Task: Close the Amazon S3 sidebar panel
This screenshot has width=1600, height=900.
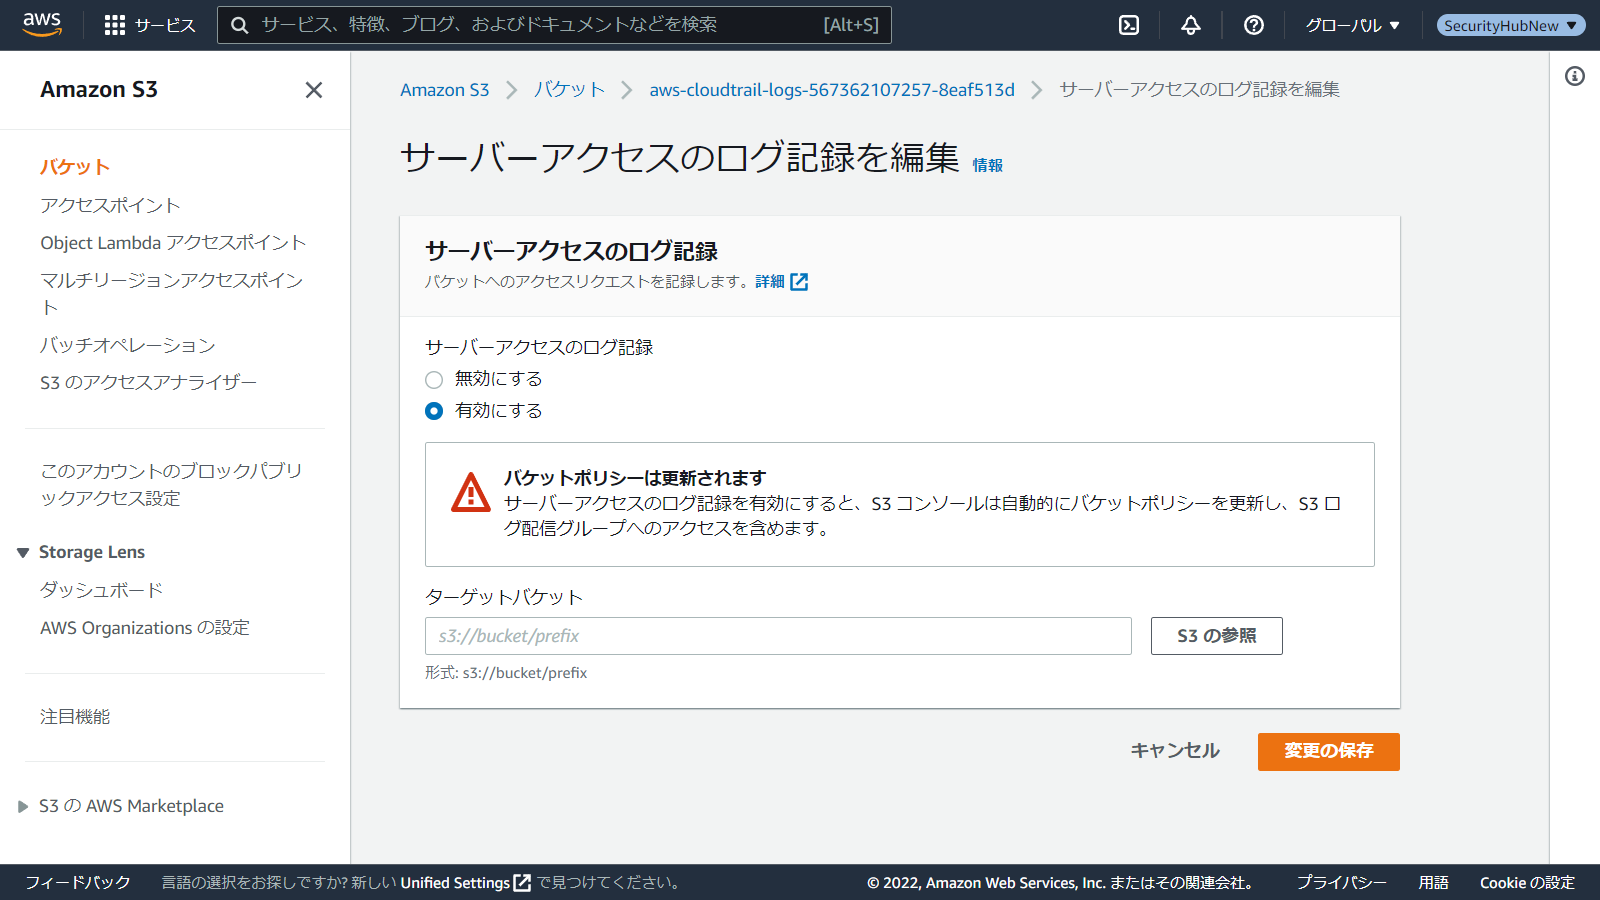Action: pos(313,90)
